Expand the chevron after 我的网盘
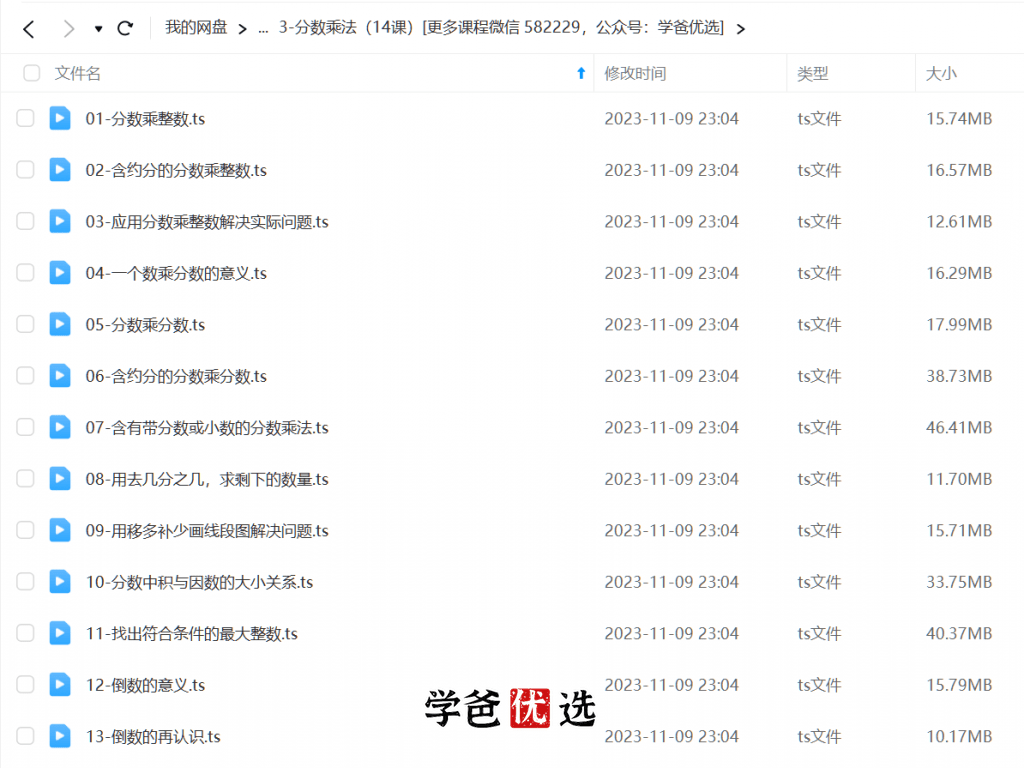Screen dimensions: 1024x768 242,29
